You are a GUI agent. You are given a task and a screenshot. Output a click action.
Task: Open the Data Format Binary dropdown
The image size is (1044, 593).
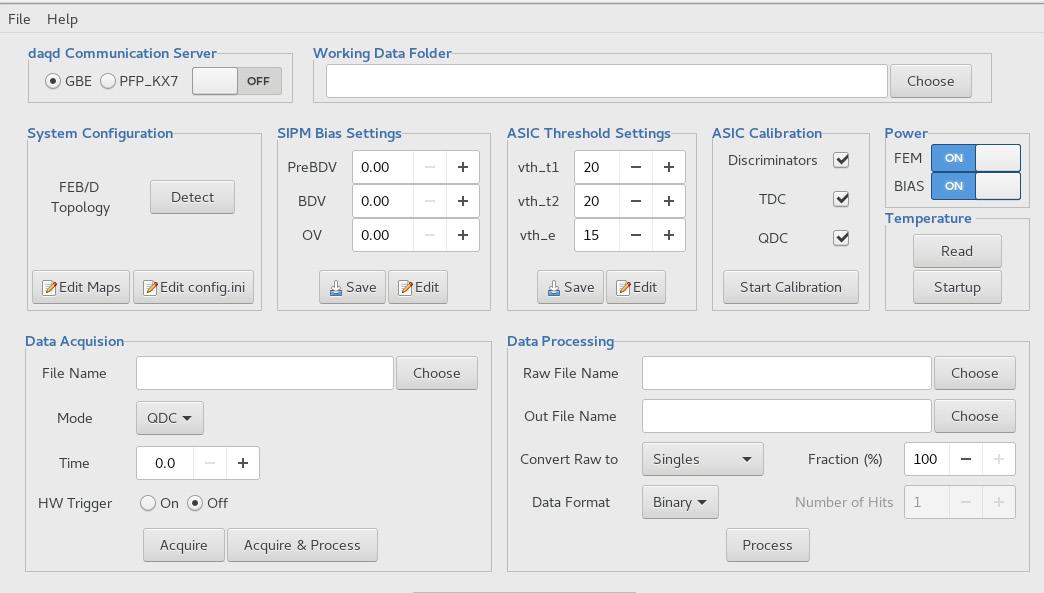coord(680,502)
